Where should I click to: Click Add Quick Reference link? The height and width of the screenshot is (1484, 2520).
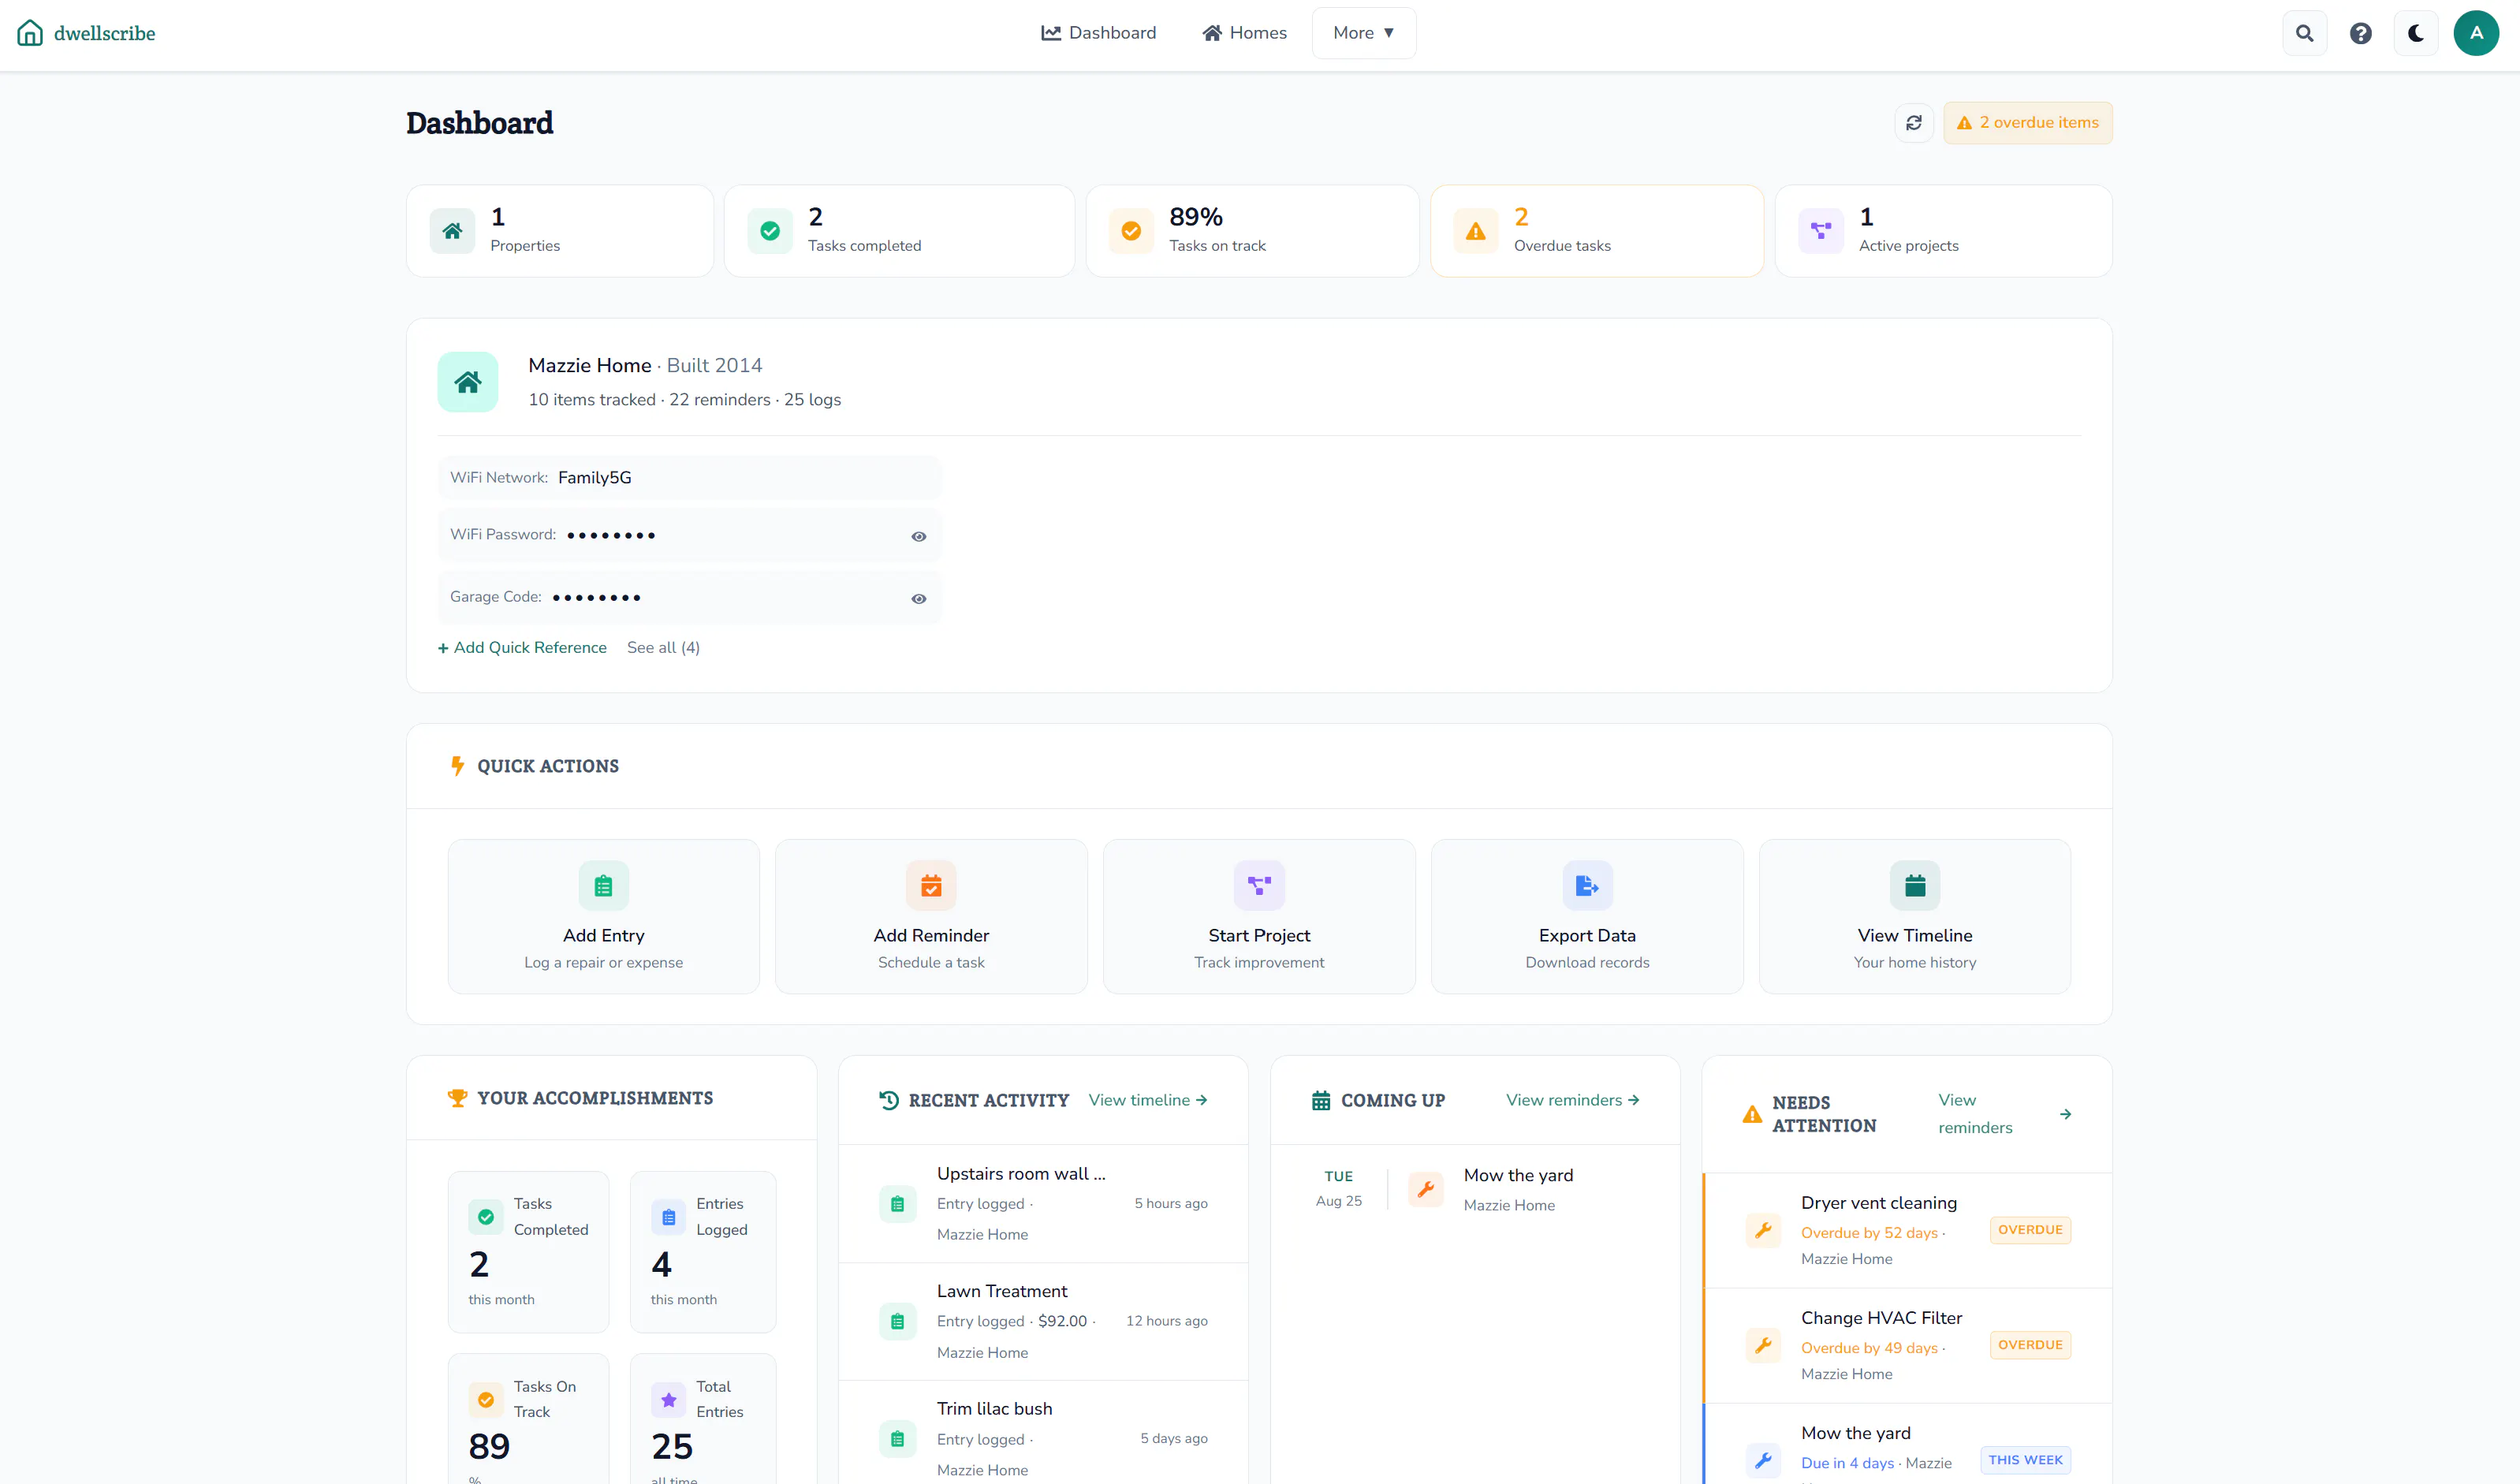522,648
